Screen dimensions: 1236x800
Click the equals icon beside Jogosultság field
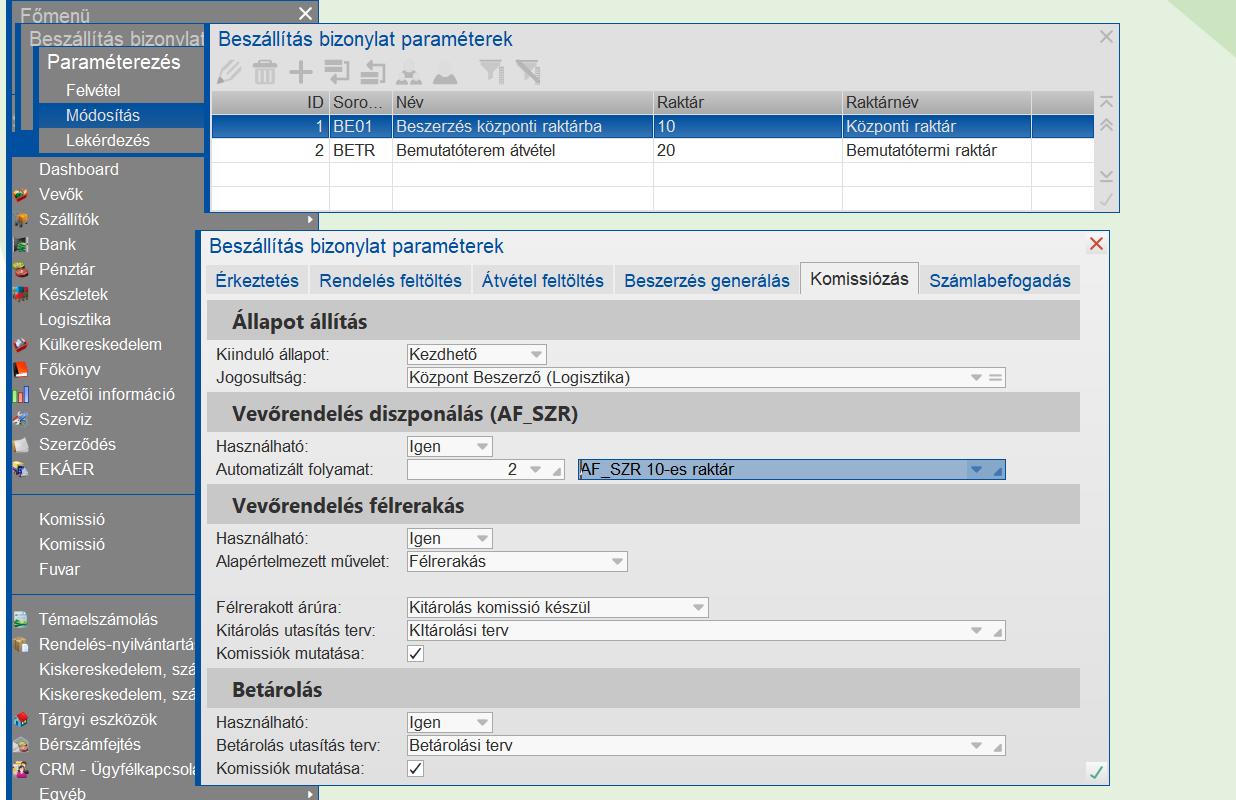point(995,378)
